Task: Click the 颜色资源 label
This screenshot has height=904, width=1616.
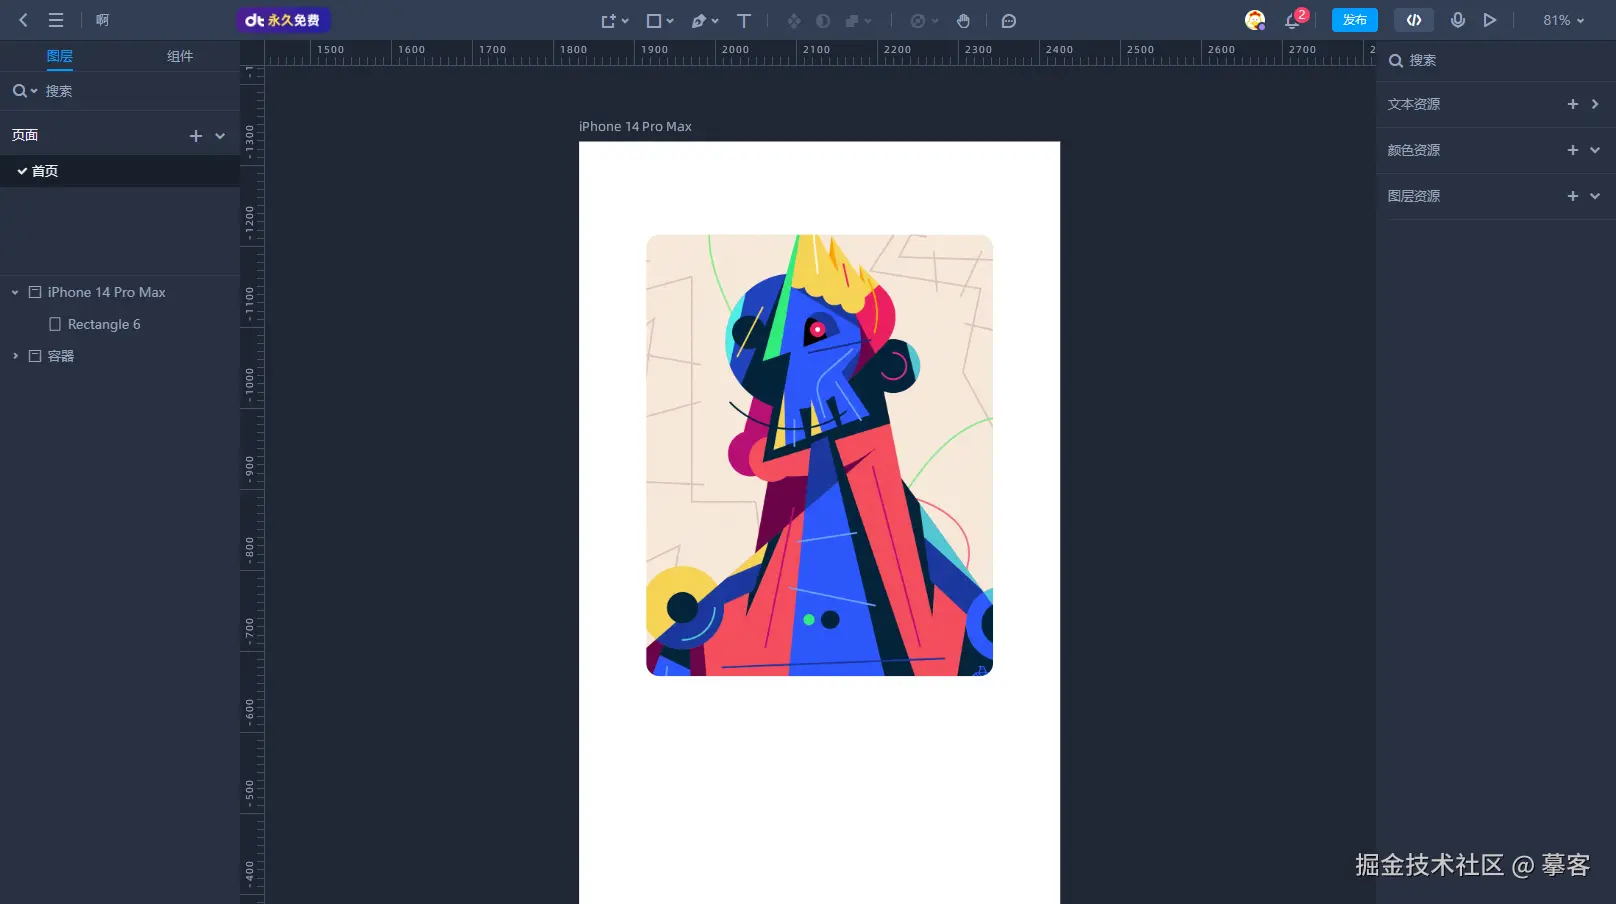Action: [1414, 150]
